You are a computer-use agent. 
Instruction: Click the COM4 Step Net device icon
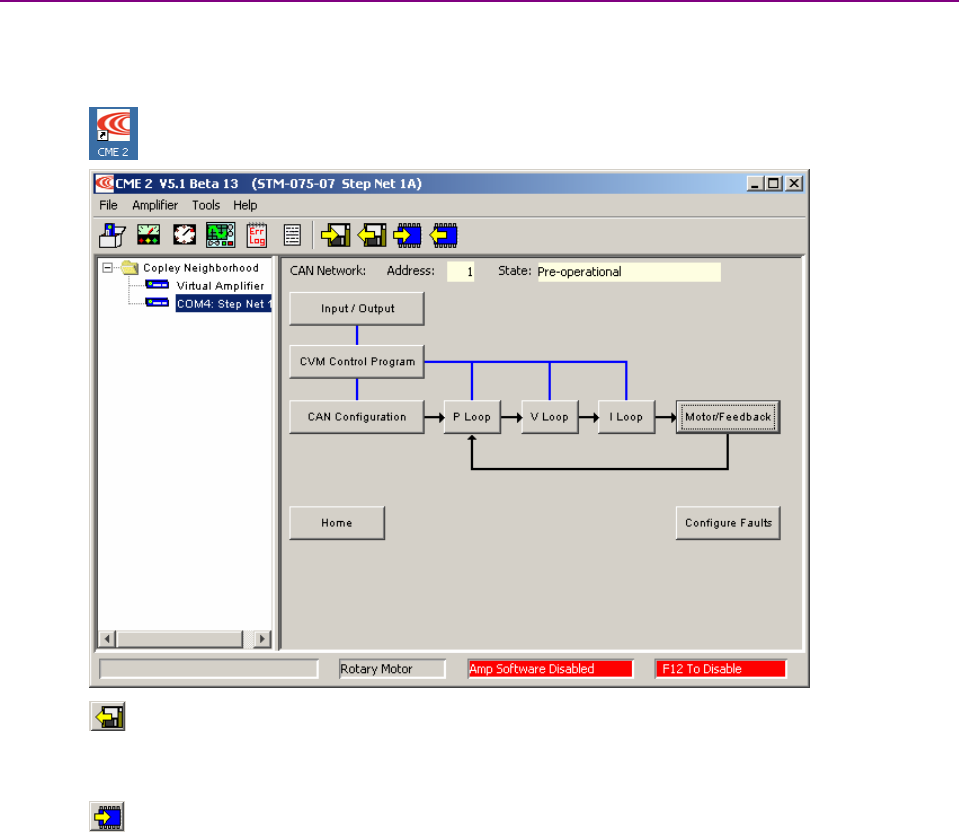pyautogui.click(x=157, y=302)
